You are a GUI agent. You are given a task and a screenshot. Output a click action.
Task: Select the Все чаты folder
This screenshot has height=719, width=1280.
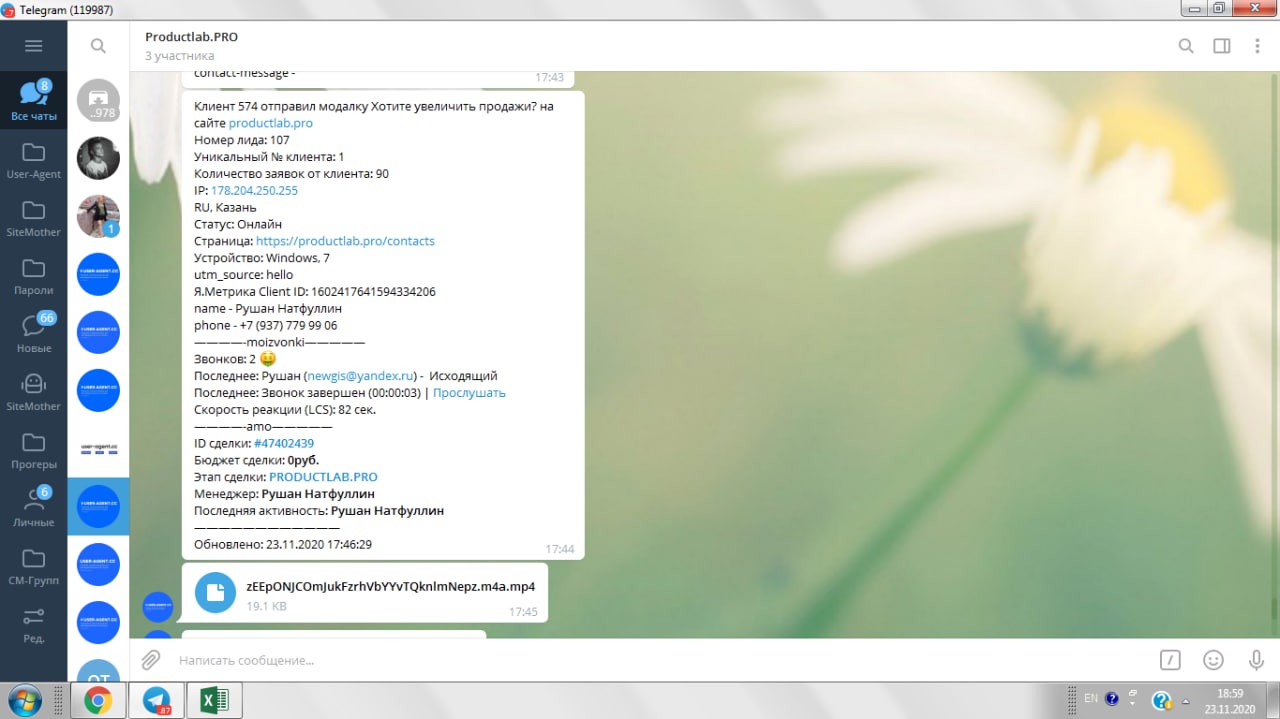click(x=34, y=100)
